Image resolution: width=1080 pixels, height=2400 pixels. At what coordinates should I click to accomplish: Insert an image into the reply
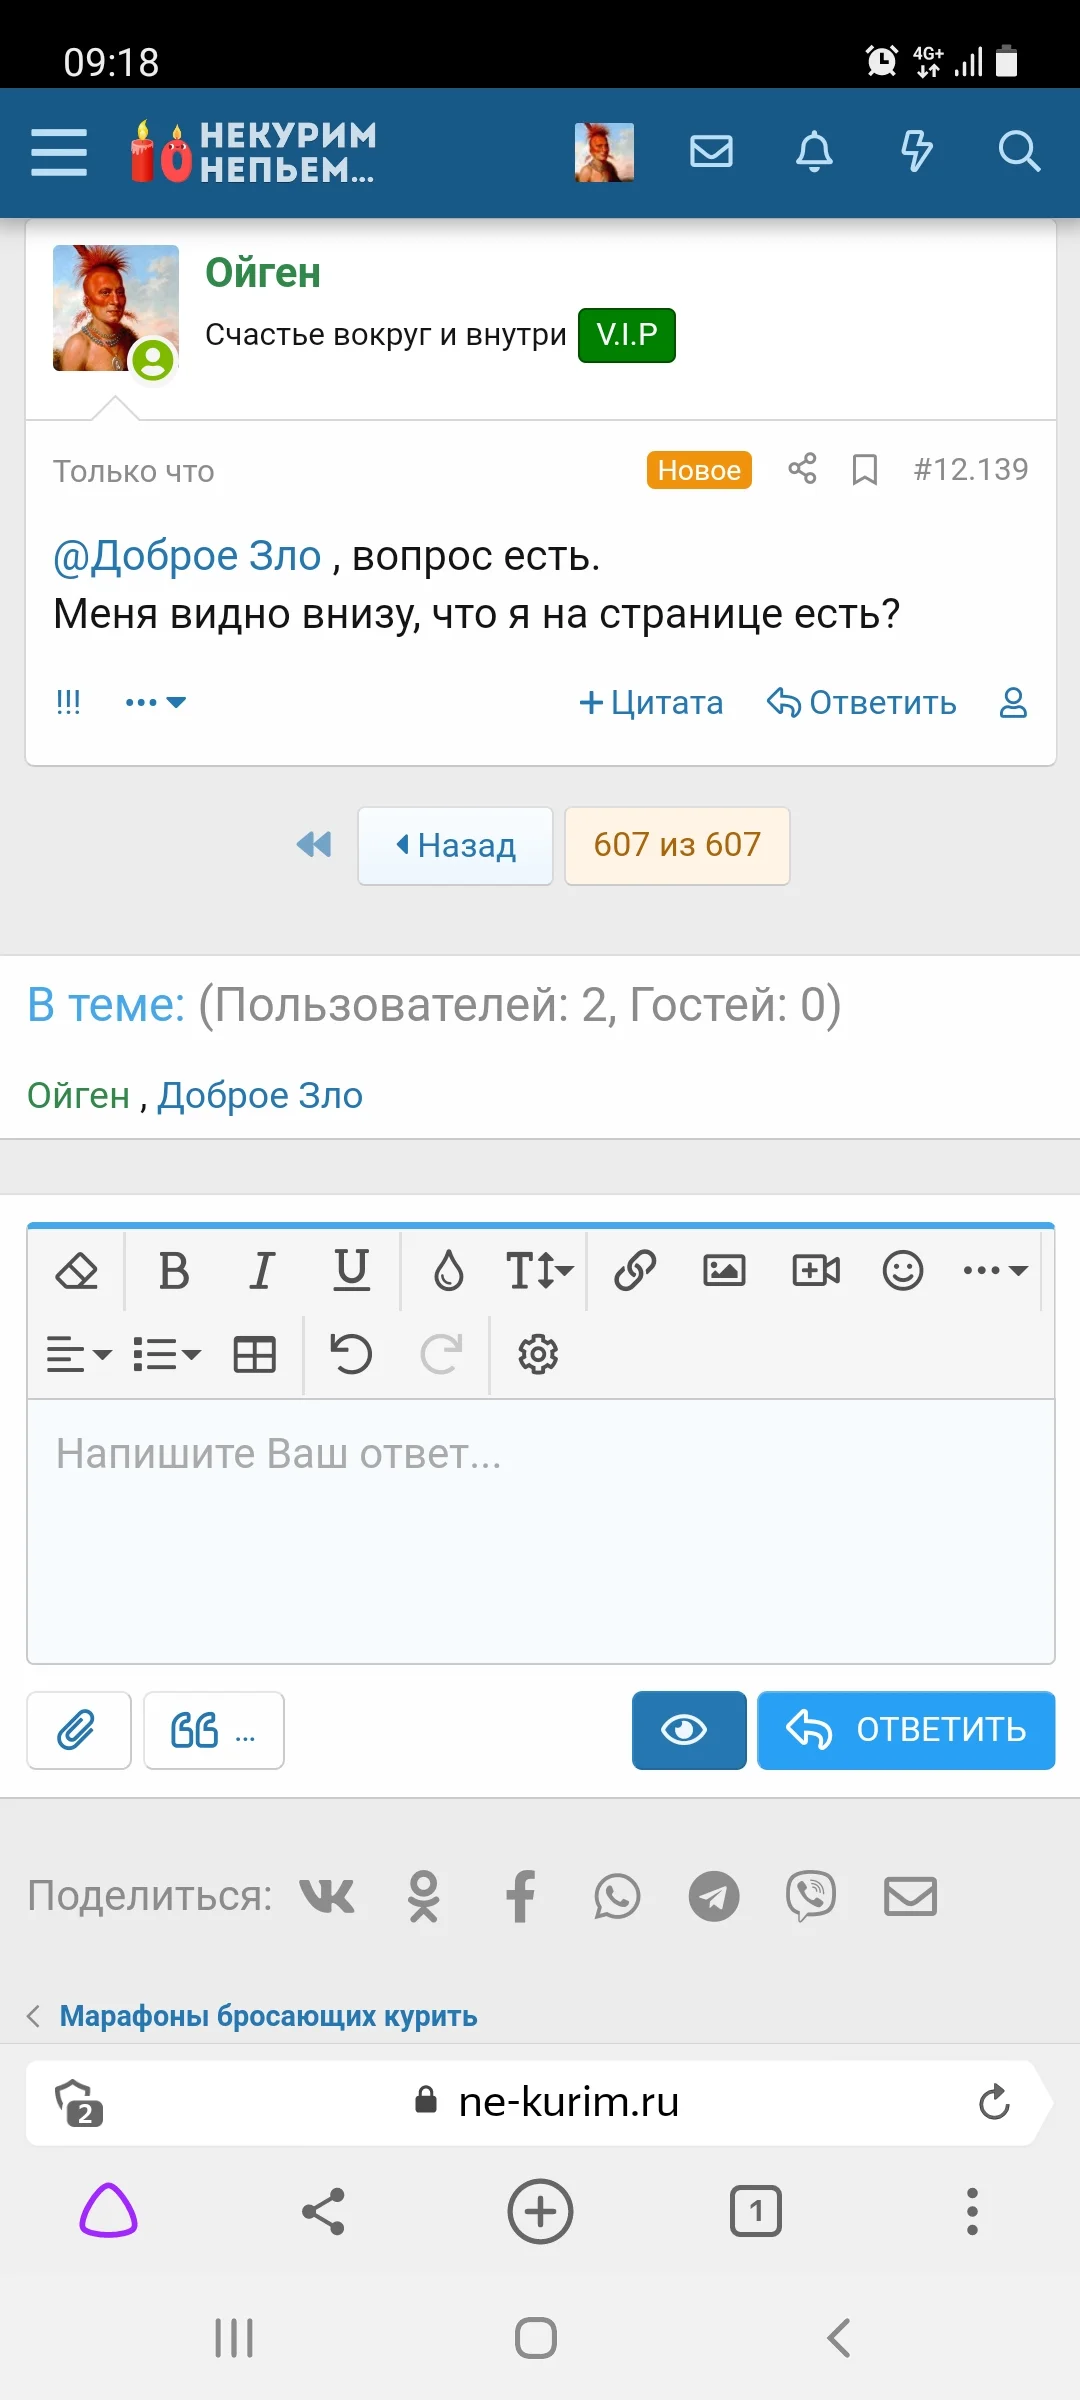[724, 1271]
